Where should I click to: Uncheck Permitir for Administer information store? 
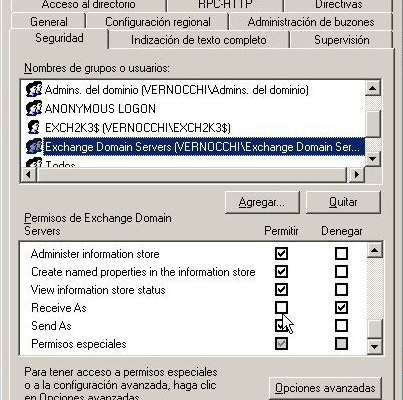pyautogui.click(x=281, y=253)
